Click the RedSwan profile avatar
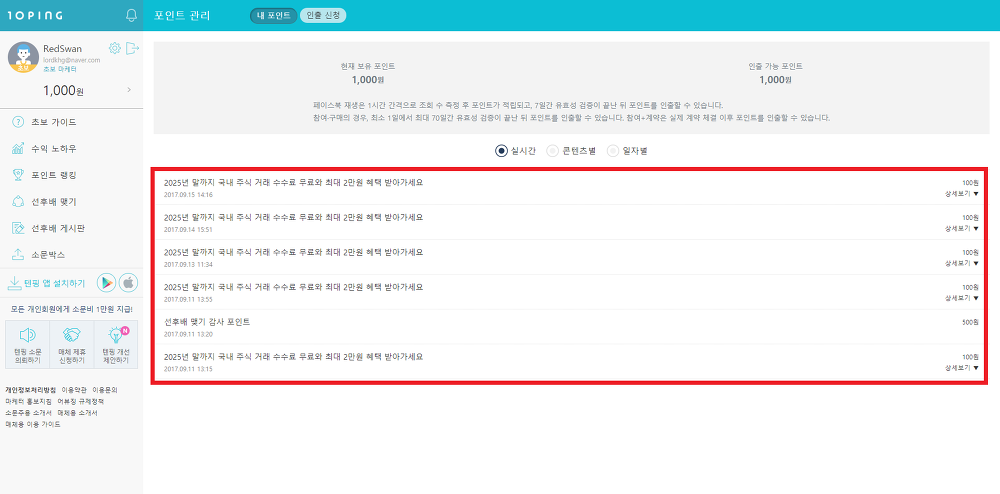Image resolution: width=1000 pixels, height=494 pixels. [23, 57]
